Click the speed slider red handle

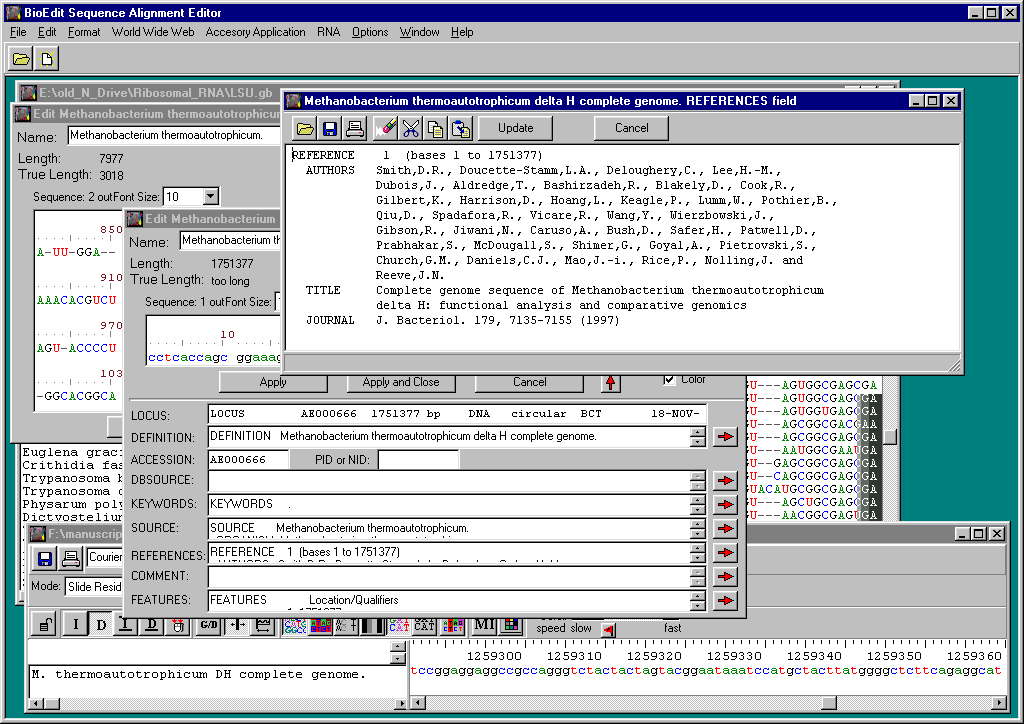[608, 629]
